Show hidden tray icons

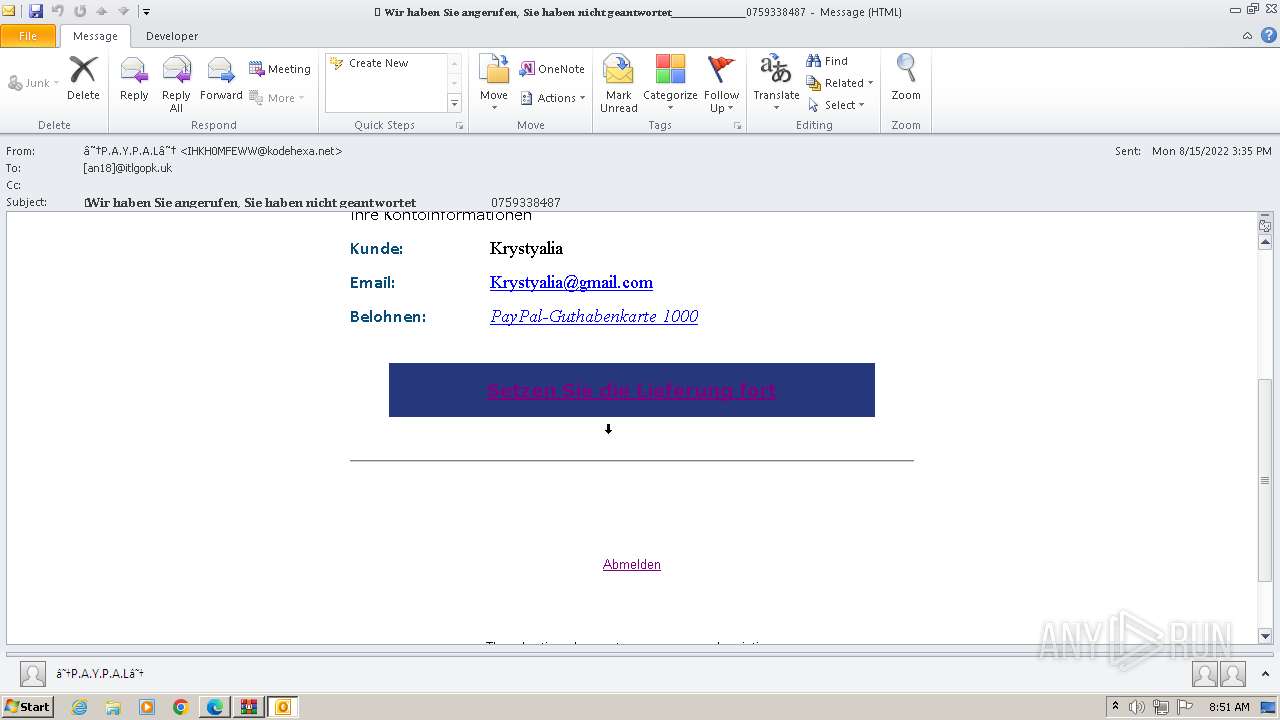click(x=1115, y=707)
